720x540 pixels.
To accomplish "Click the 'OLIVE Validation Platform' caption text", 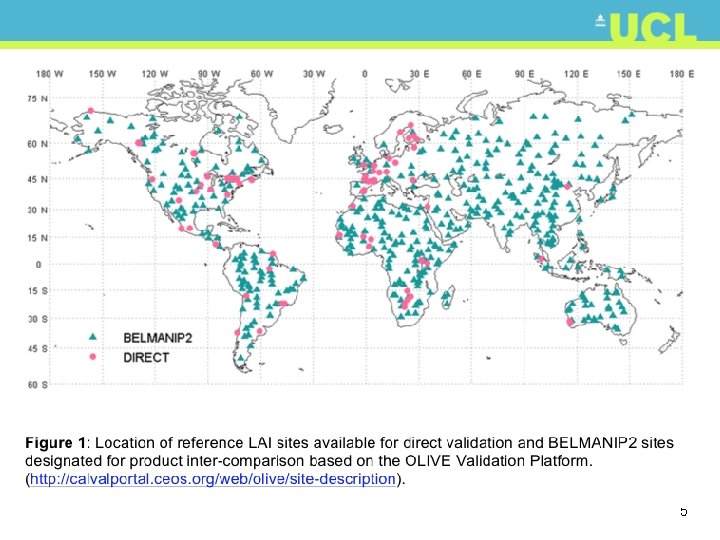I will (498, 461).
